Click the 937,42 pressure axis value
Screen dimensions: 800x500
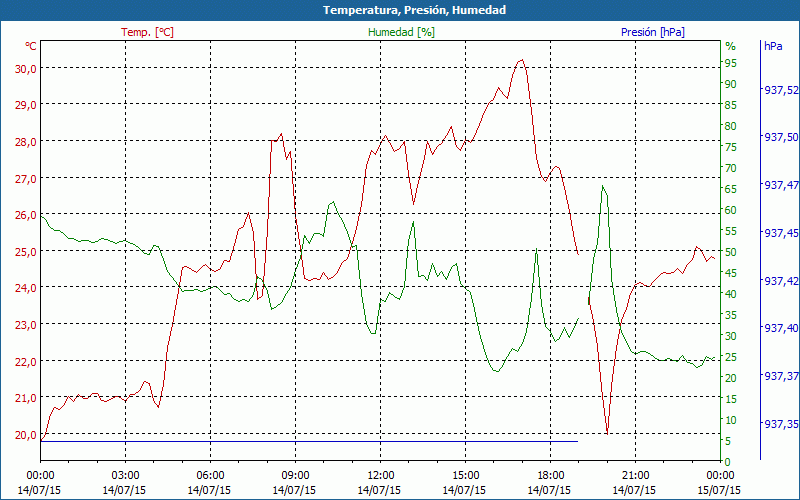pos(781,281)
